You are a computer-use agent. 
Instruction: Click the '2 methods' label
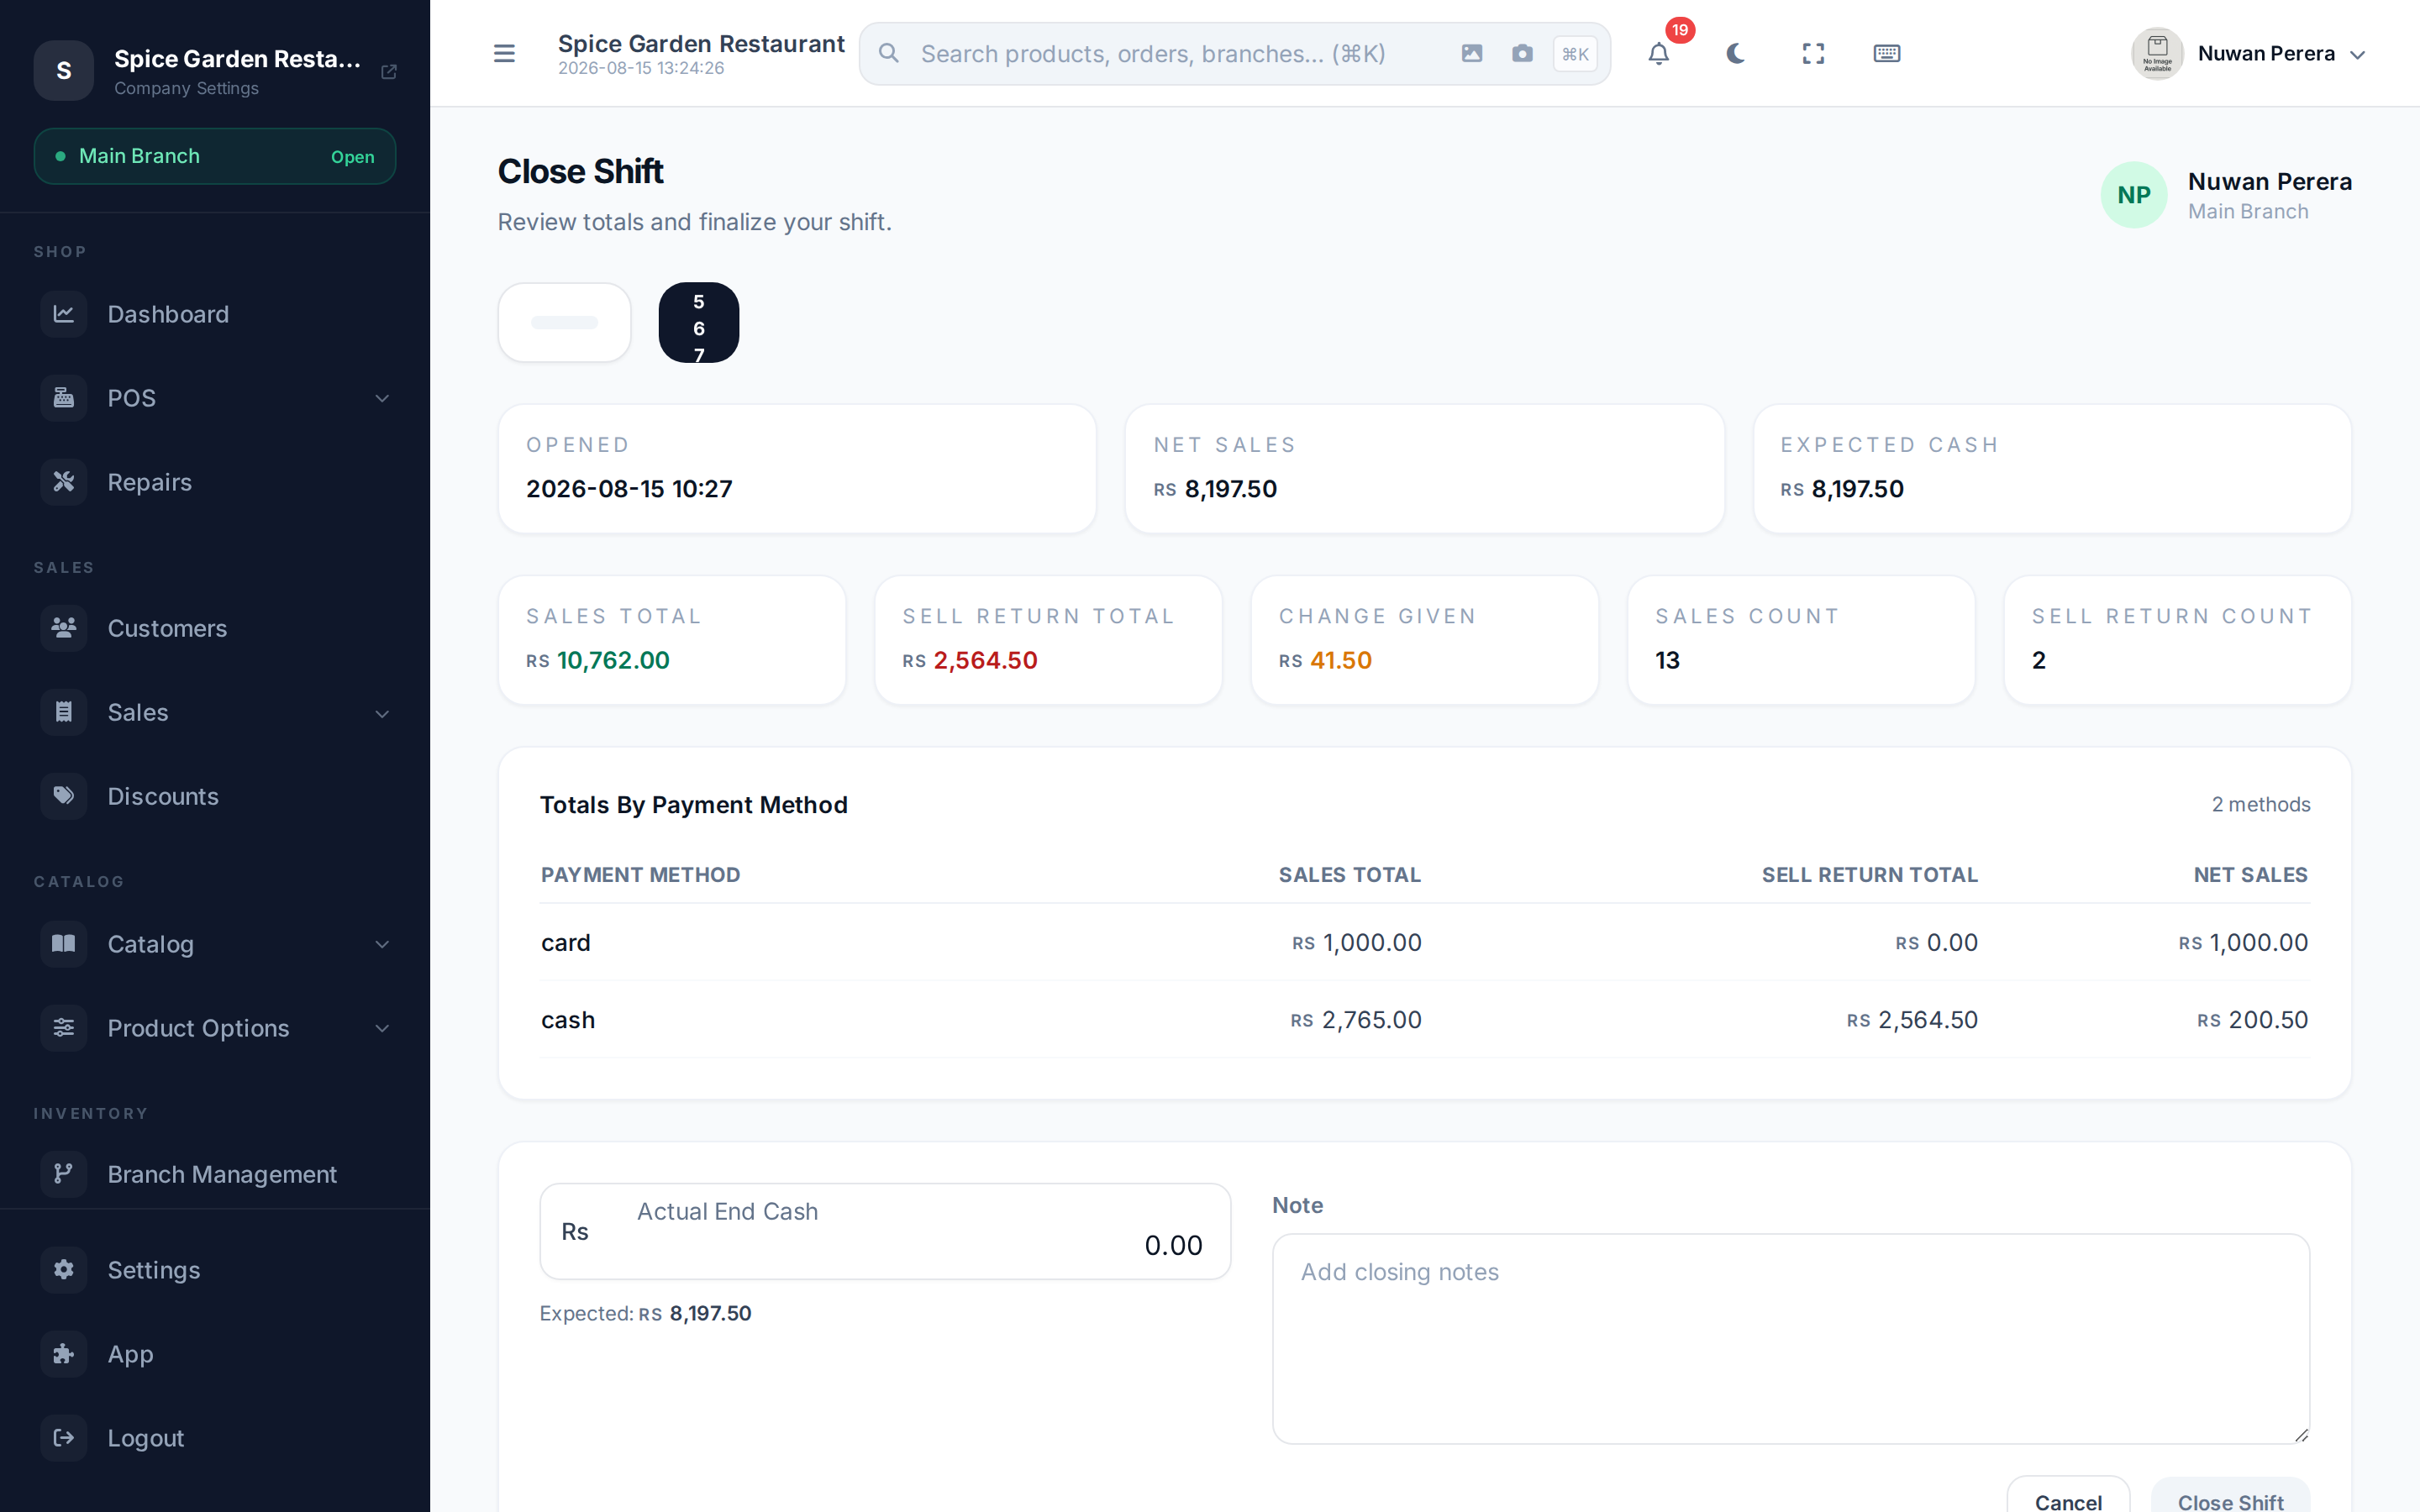click(2260, 805)
